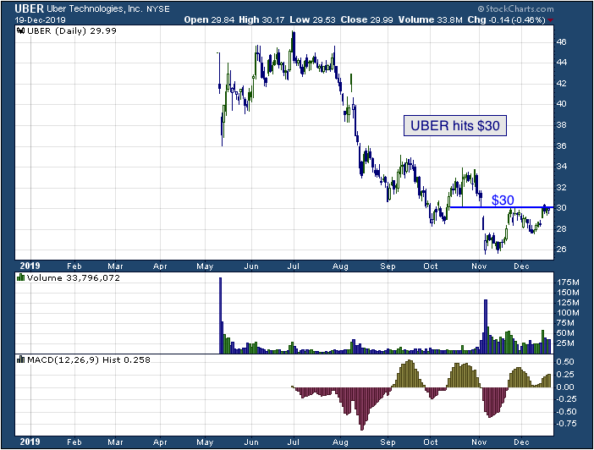The width and height of the screenshot is (594, 450).
Task: Click the NYSE exchange label
Action: click(x=158, y=9)
